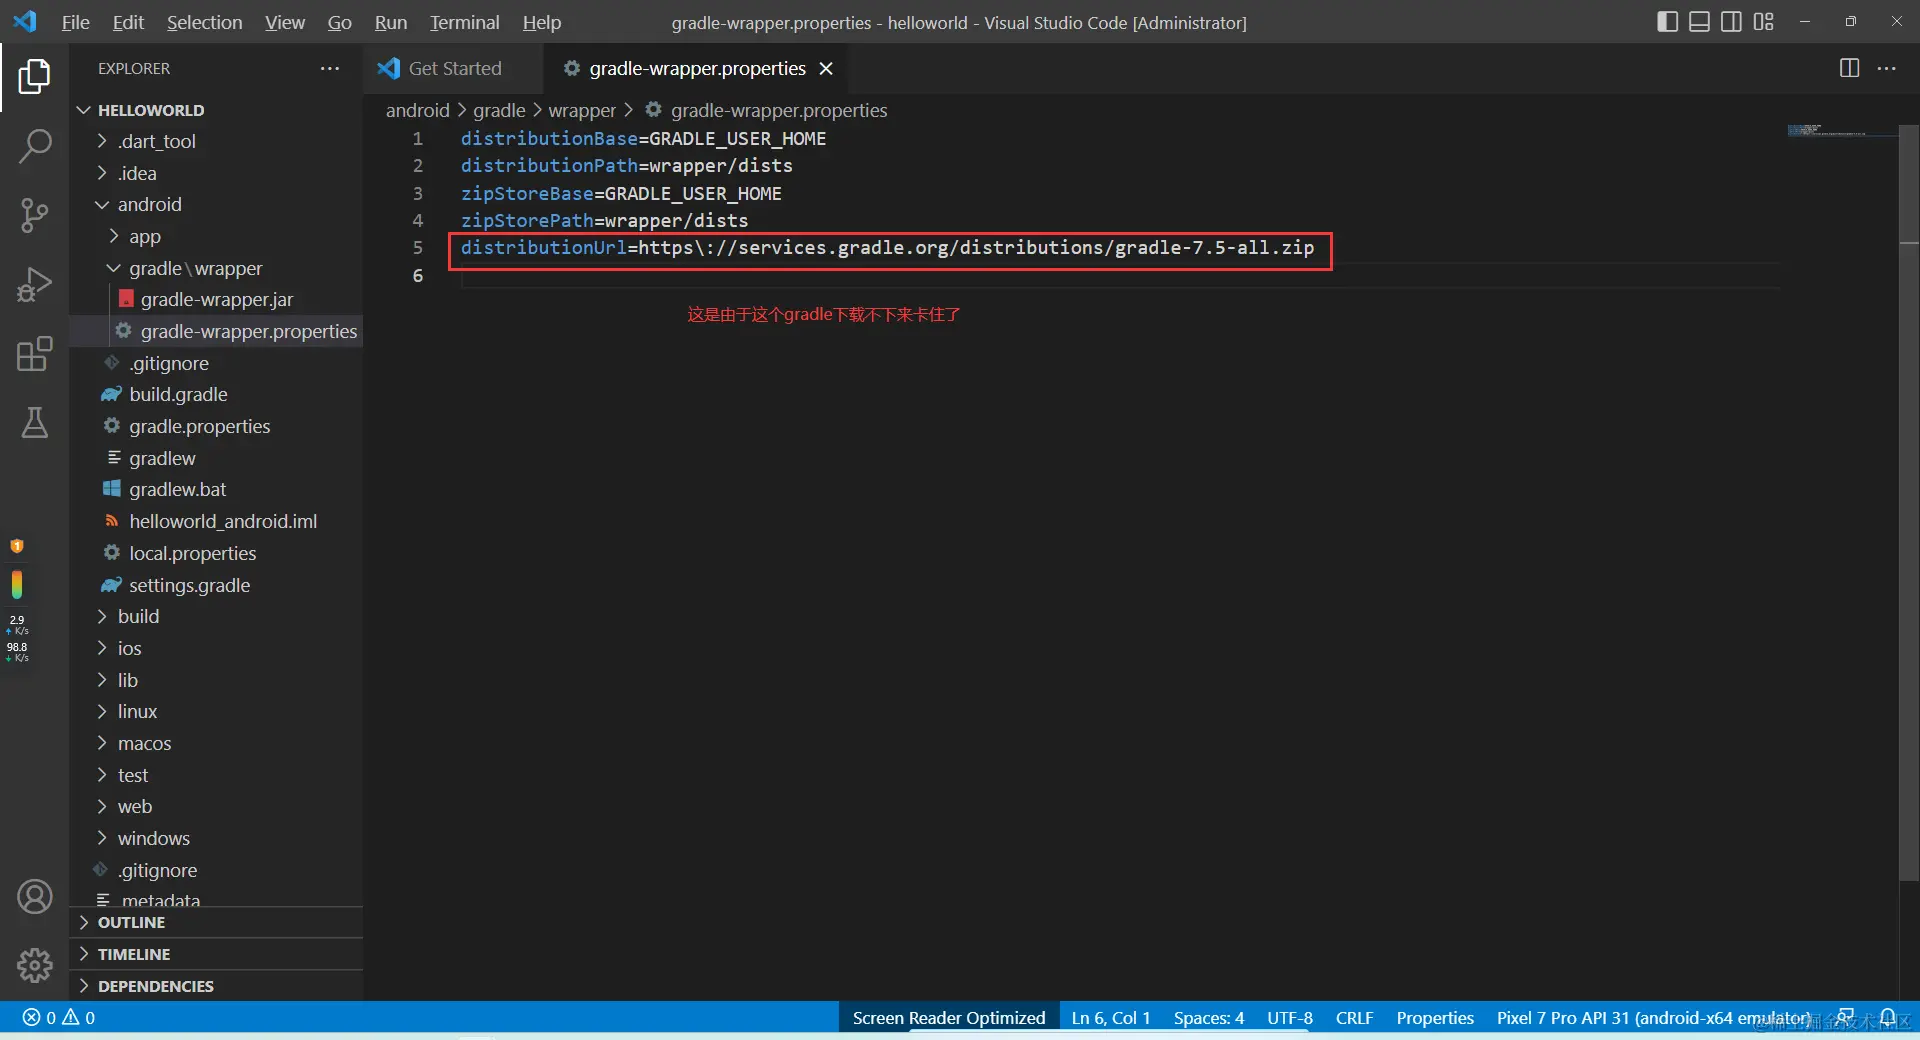The image size is (1920, 1040).
Task: Expand the app folder
Action: (x=144, y=236)
